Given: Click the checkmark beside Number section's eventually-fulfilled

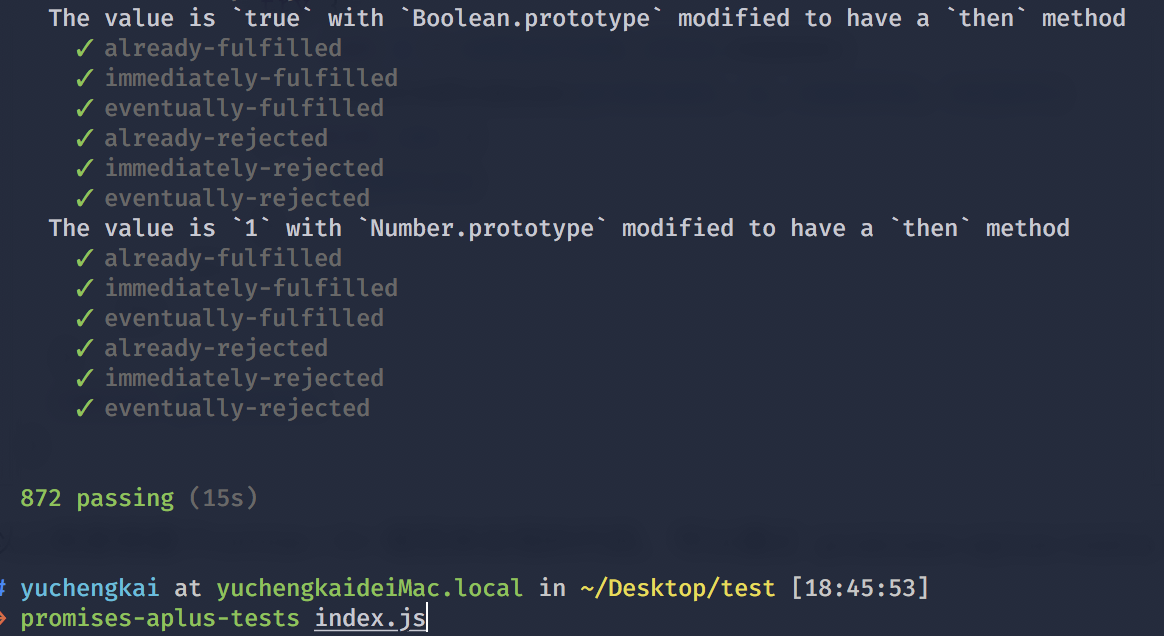Looking at the screenshot, I should (85, 318).
